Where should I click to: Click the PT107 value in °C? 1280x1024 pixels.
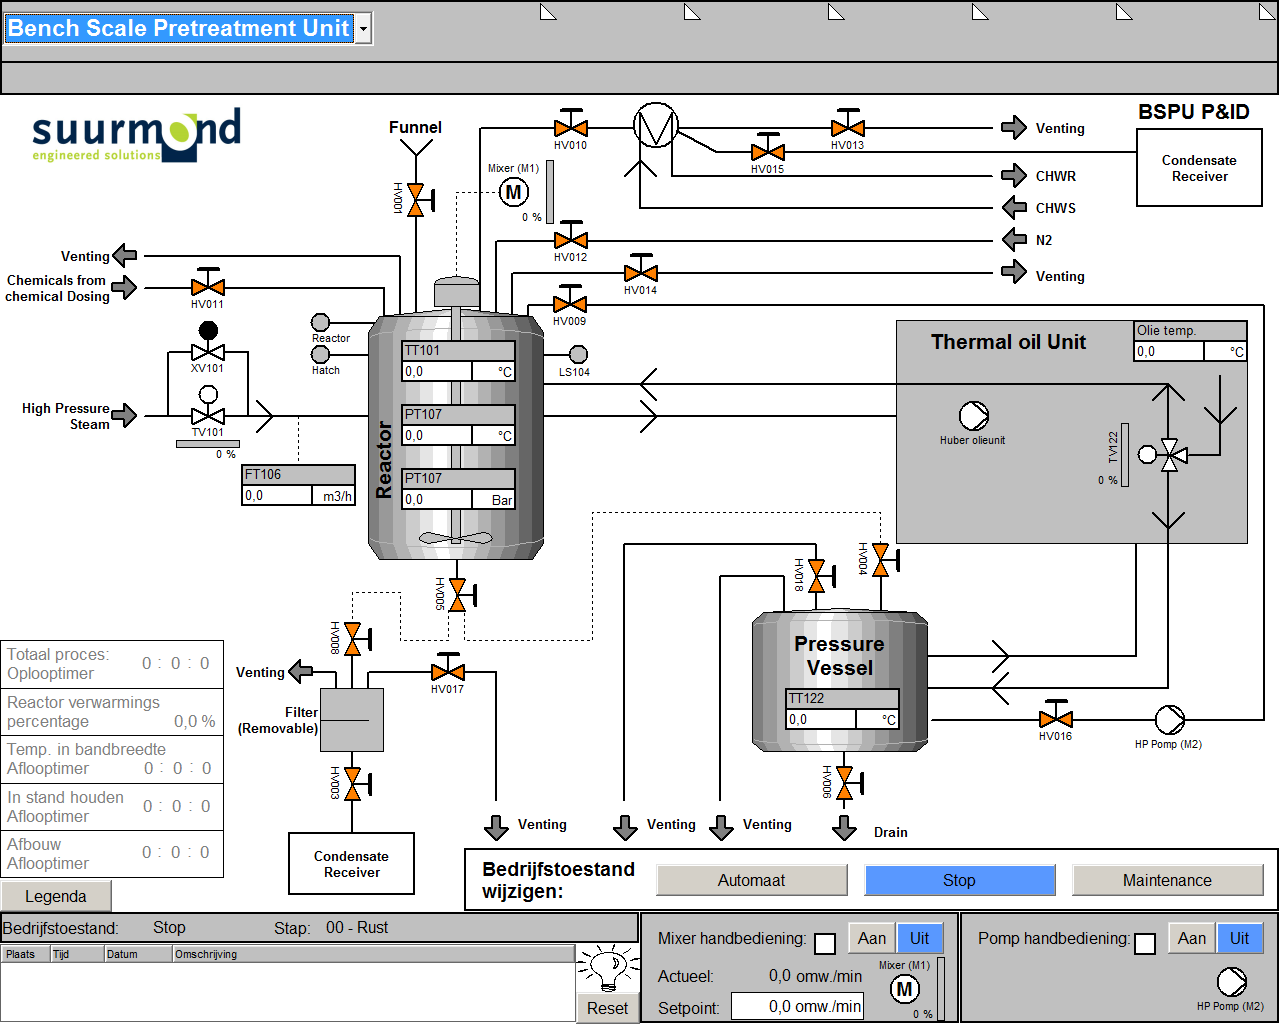tap(437, 435)
